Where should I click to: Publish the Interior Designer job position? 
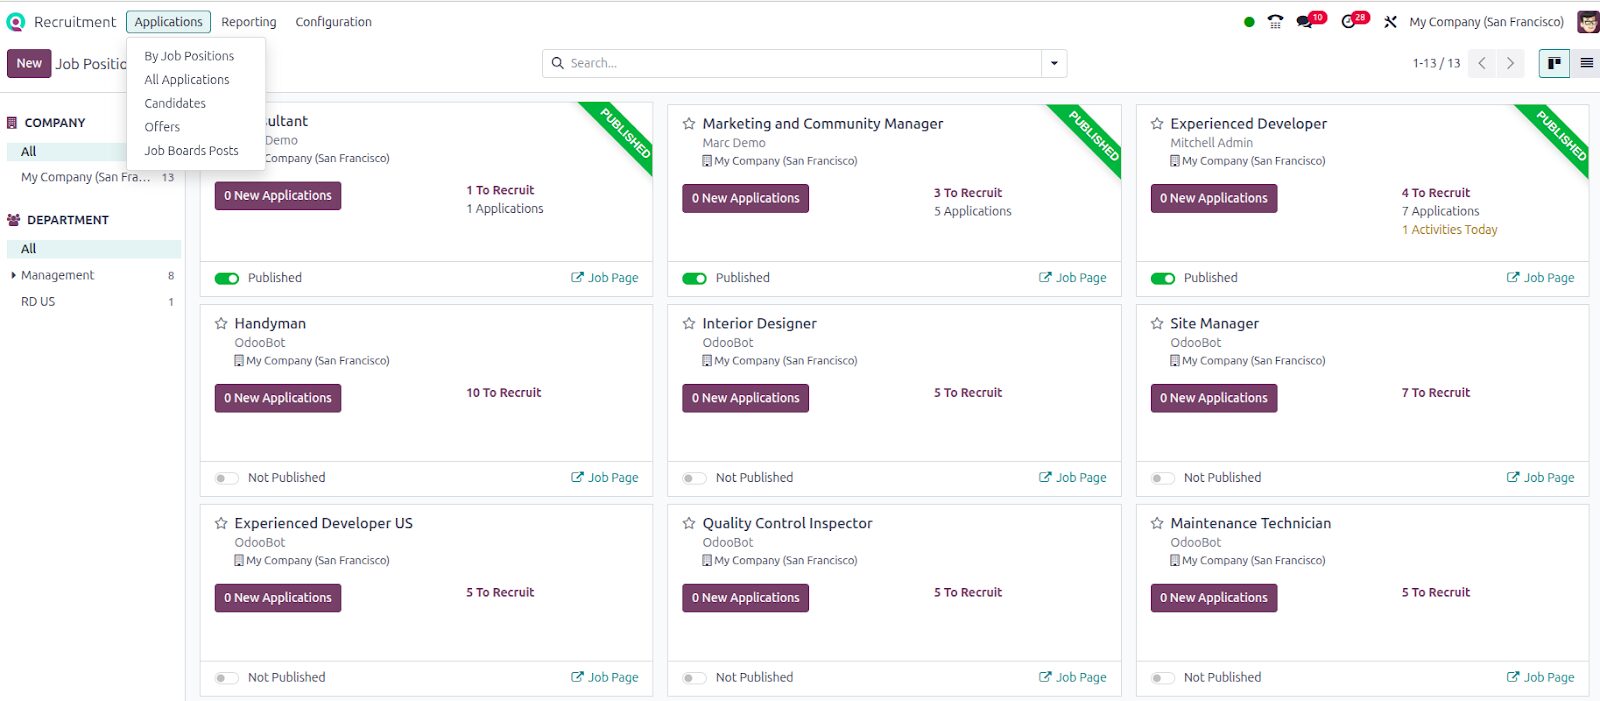pyautogui.click(x=694, y=478)
